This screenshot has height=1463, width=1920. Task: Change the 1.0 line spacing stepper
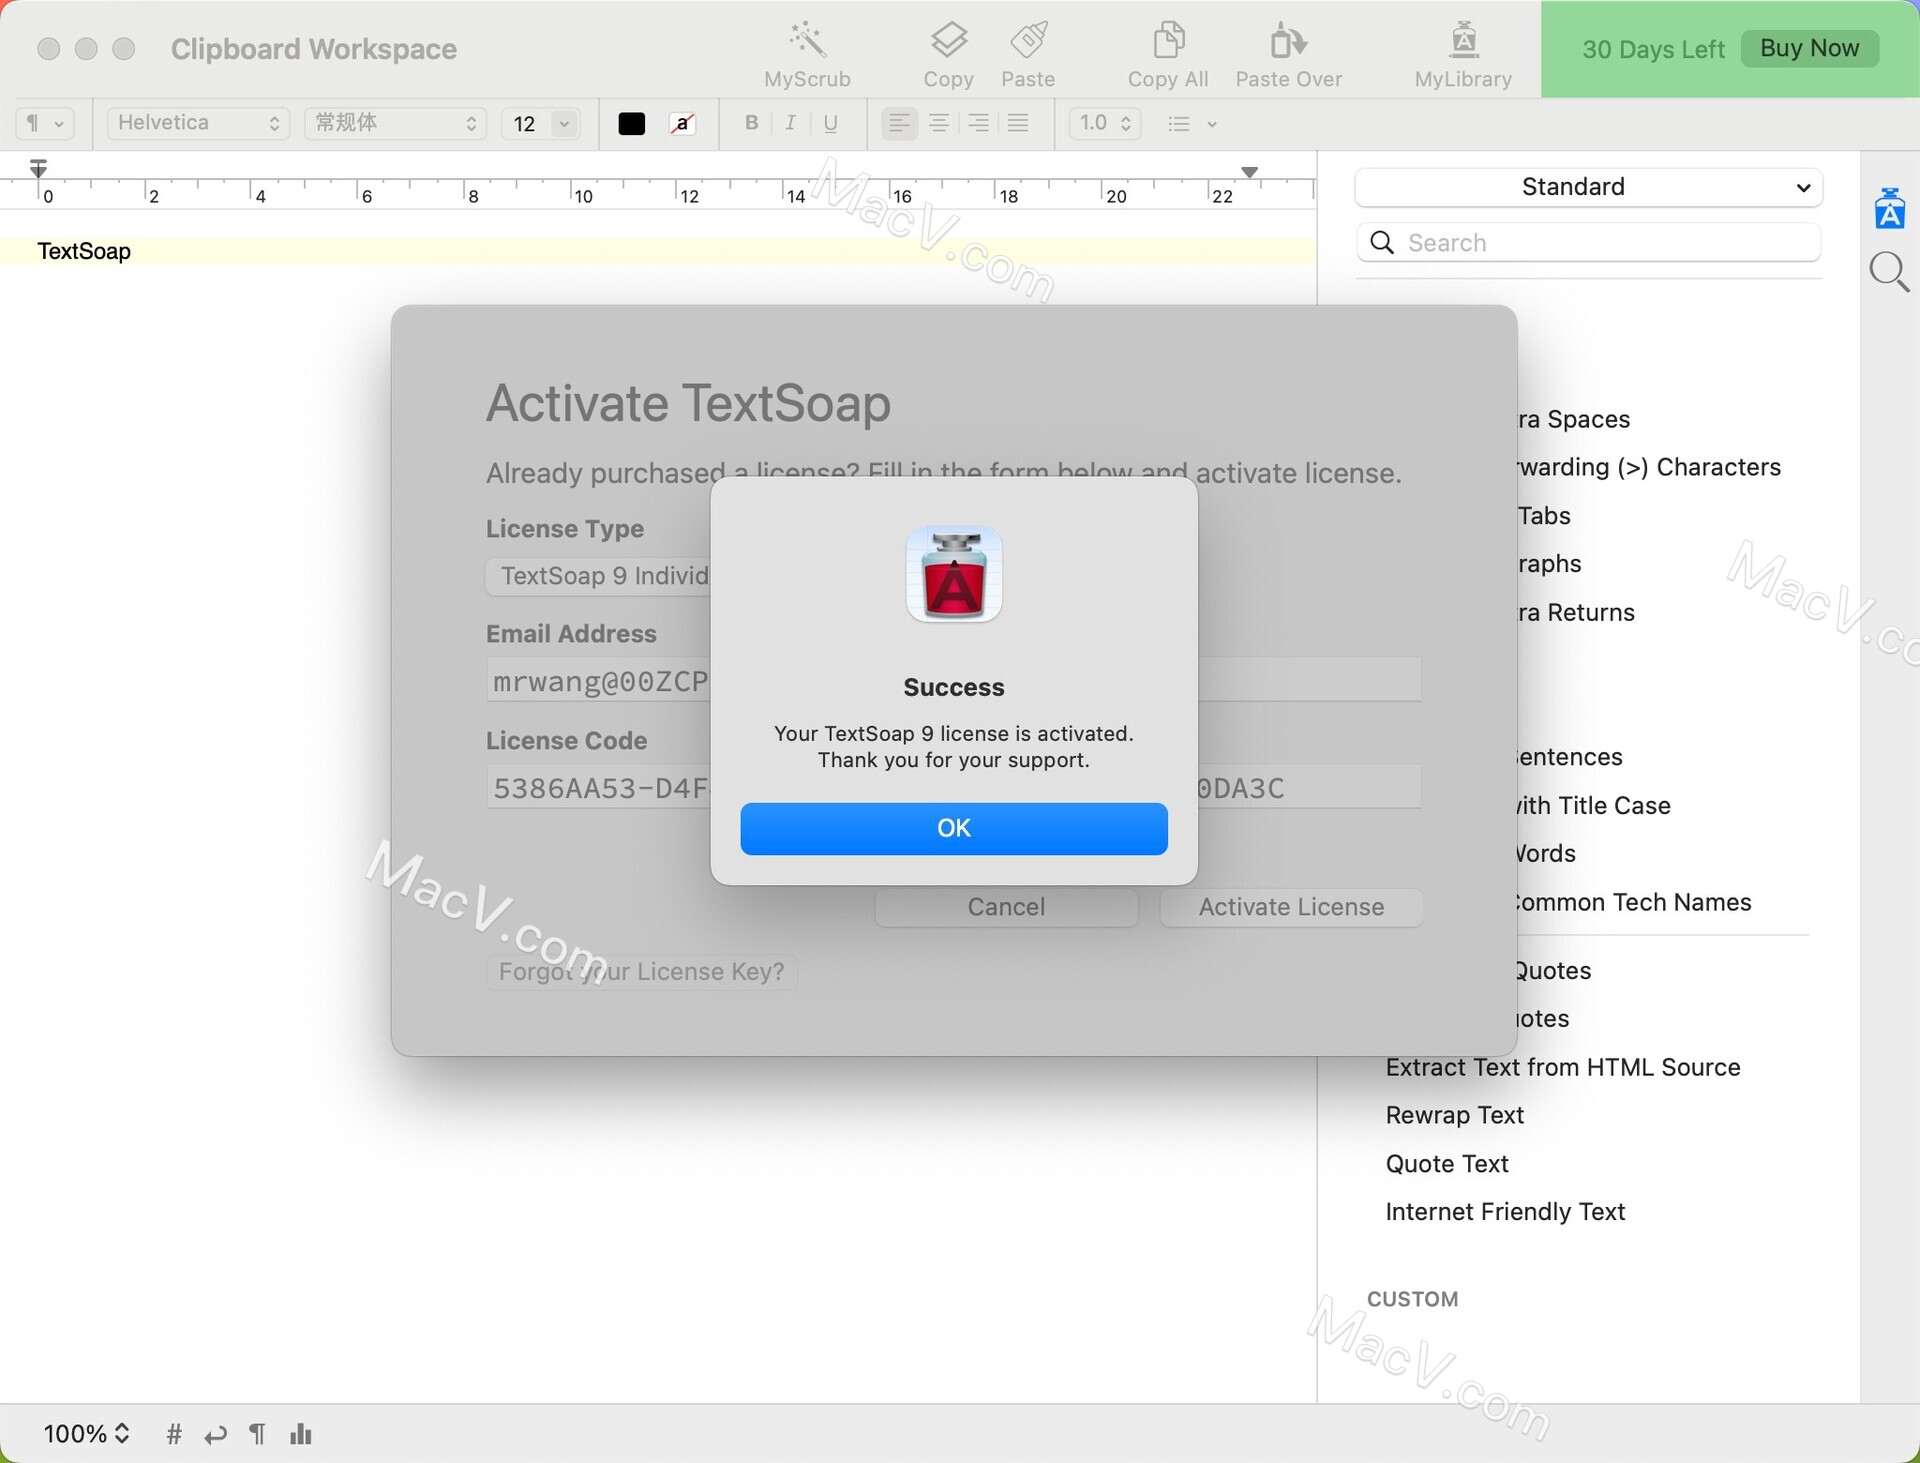coord(1105,123)
